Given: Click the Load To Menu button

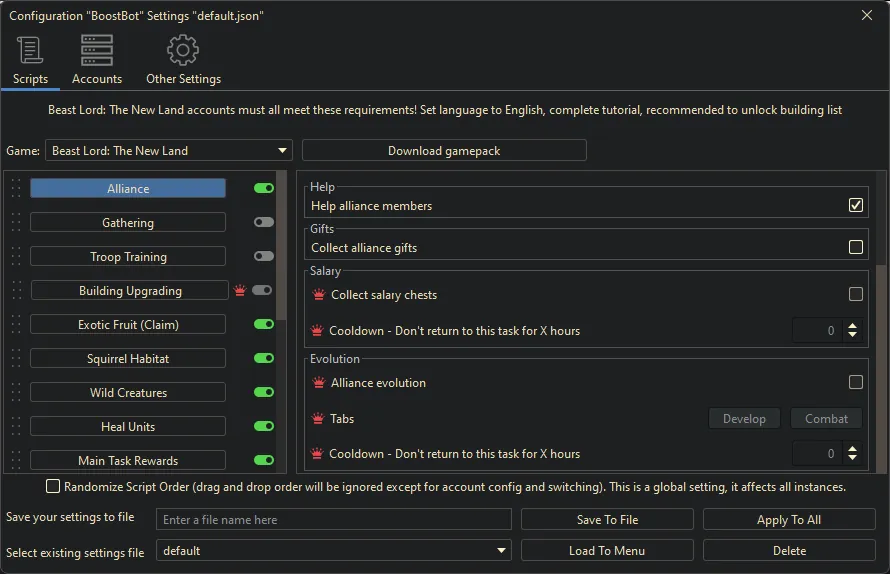Looking at the screenshot, I should click(x=607, y=551).
